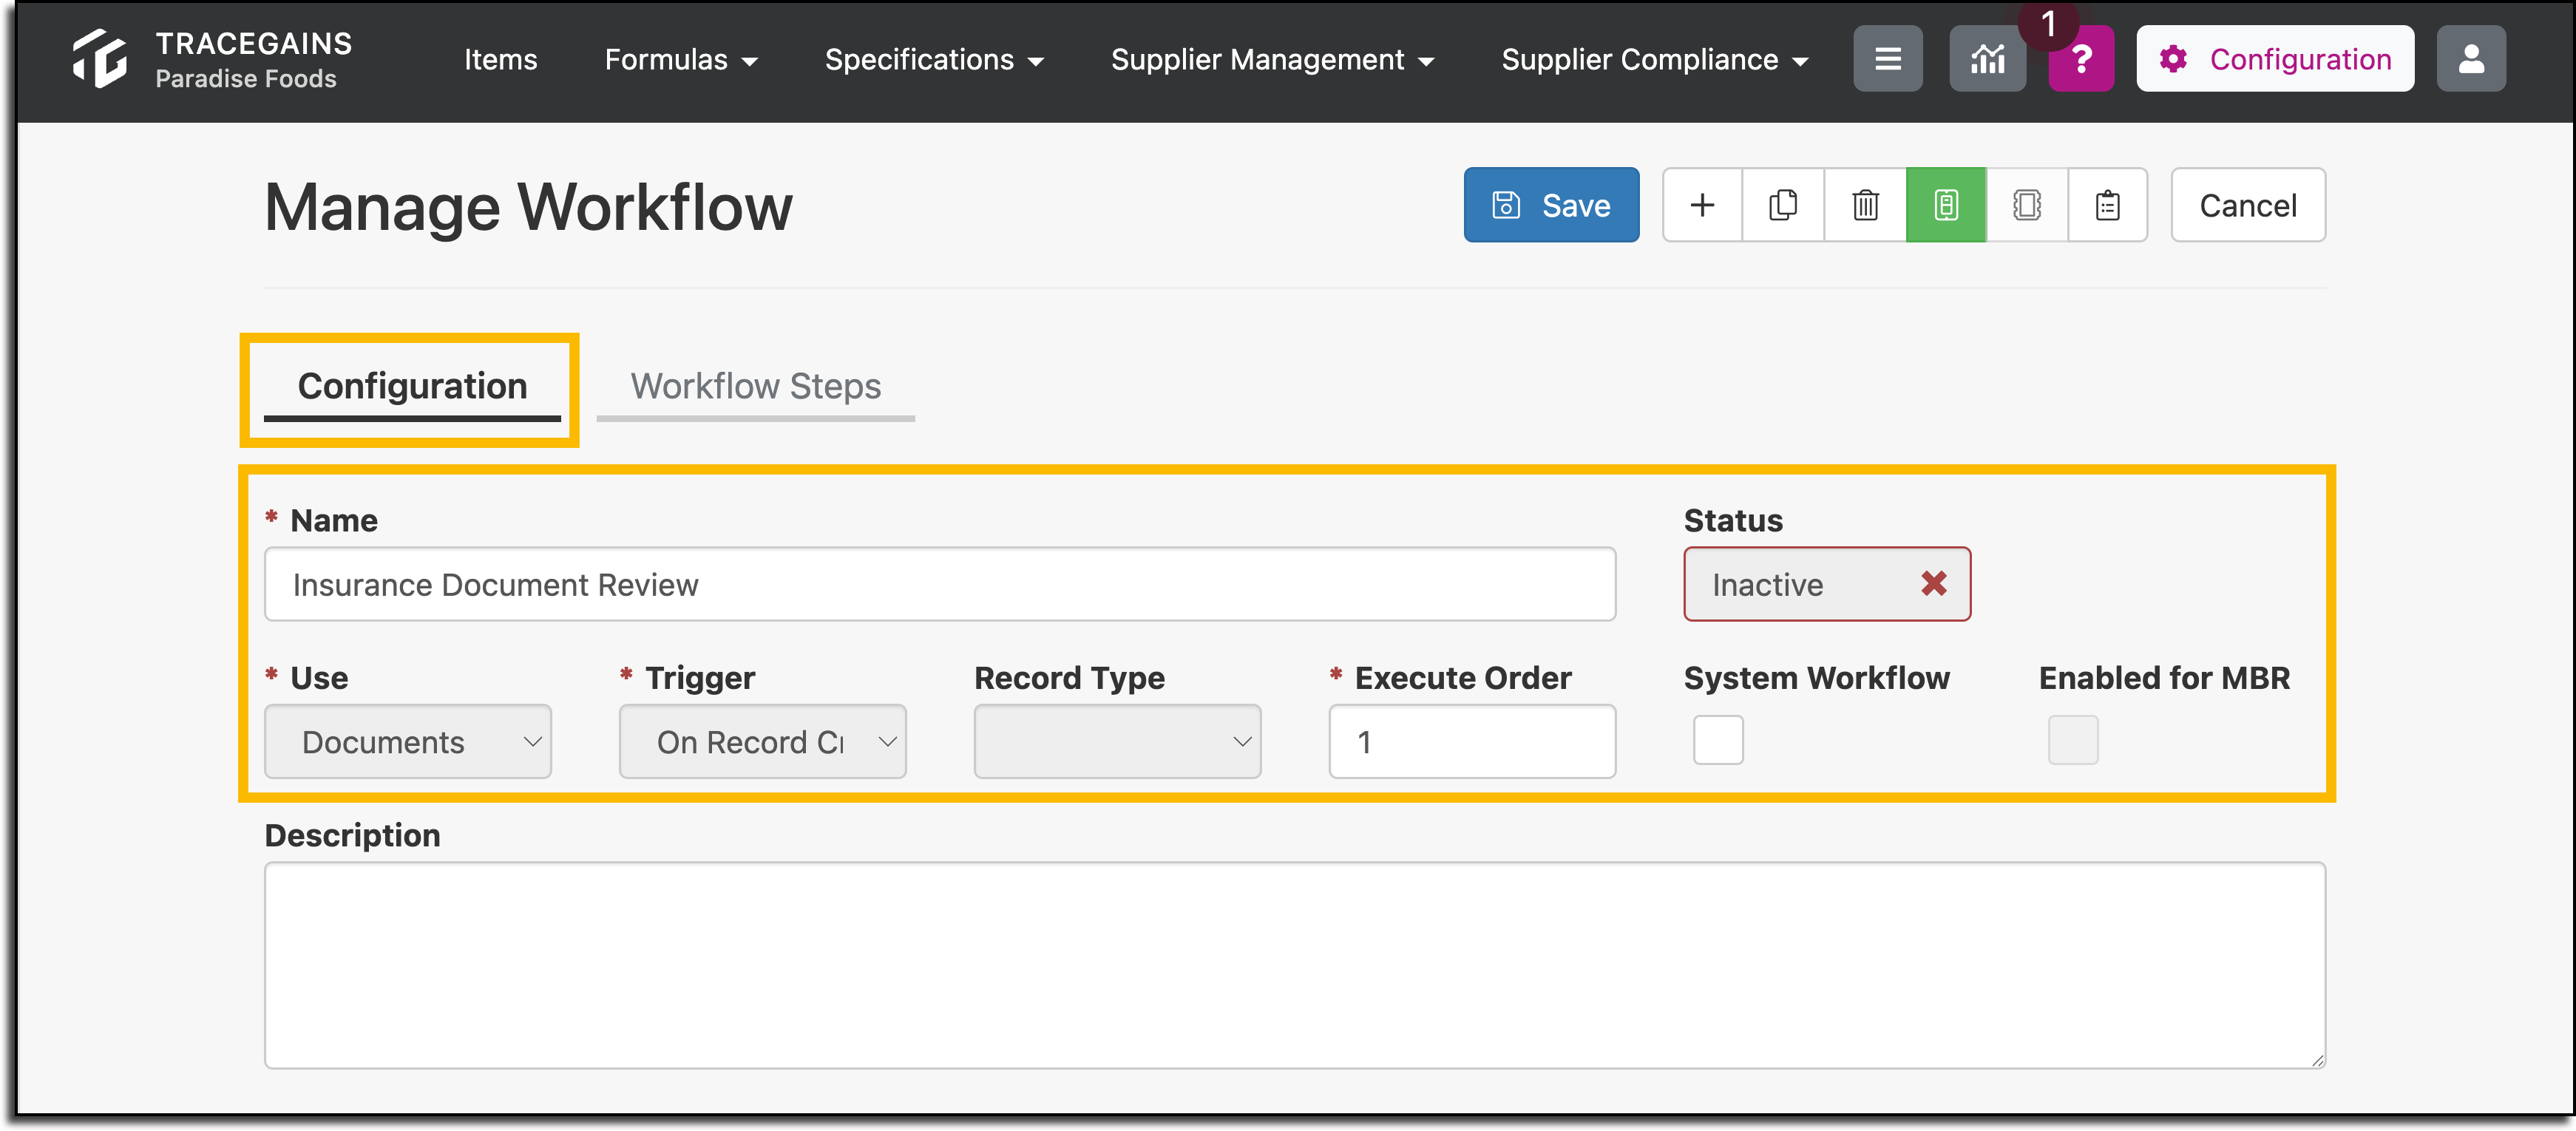Screen dimensions: 2576x1131
Task: Expand the Record Type dropdown
Action: [x=1118, y=741]
